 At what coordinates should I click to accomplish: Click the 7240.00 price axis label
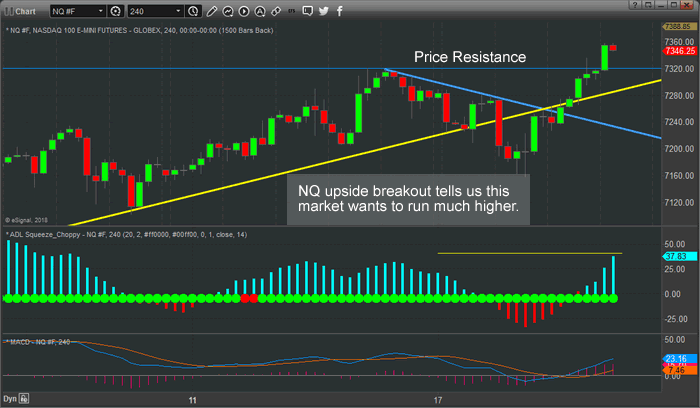click(679, 122)
